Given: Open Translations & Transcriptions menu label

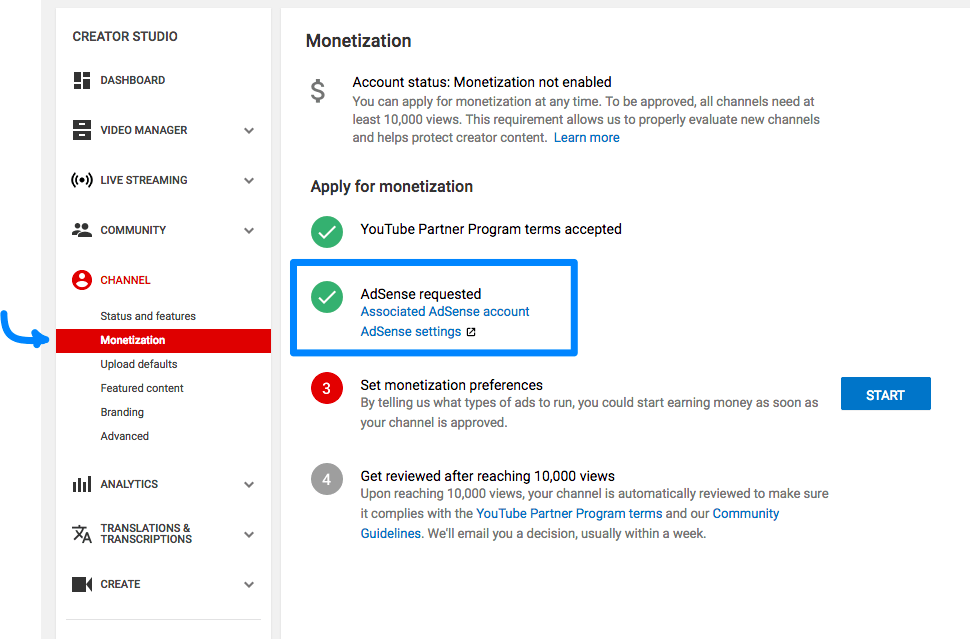Looking at the screenshot, I should (146, 533).
